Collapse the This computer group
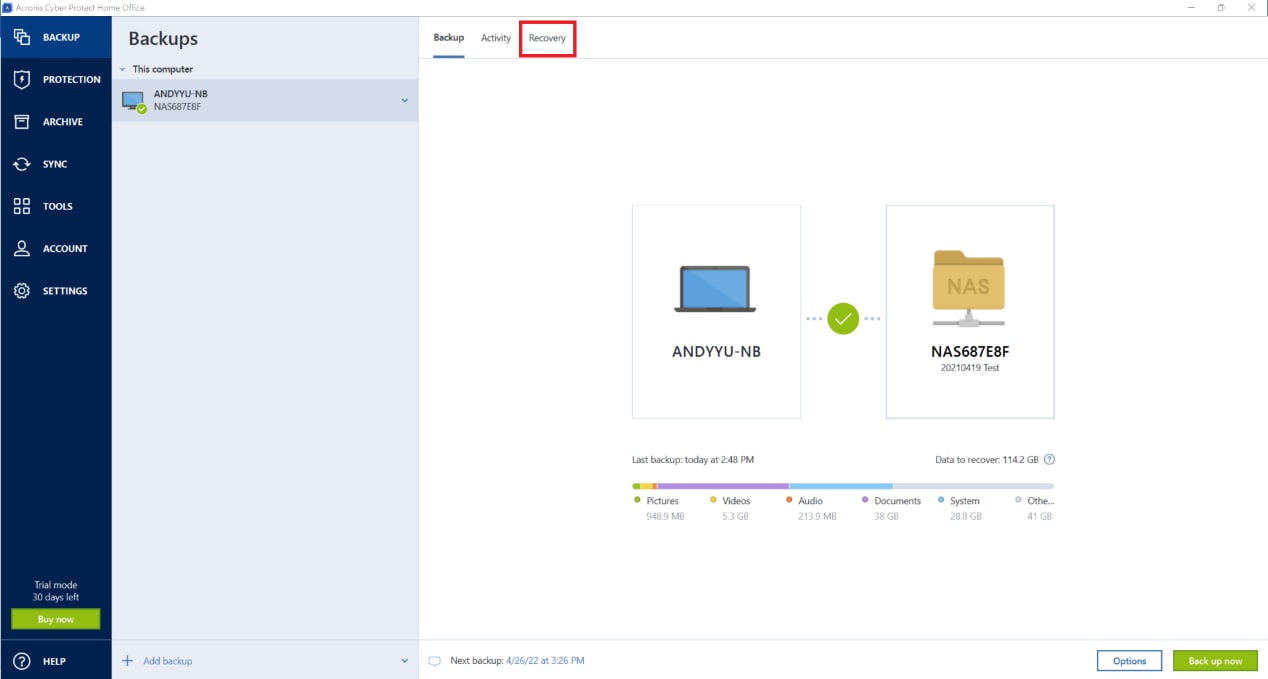The width and height of the screenshot is (1268, 679). [123, 69]
